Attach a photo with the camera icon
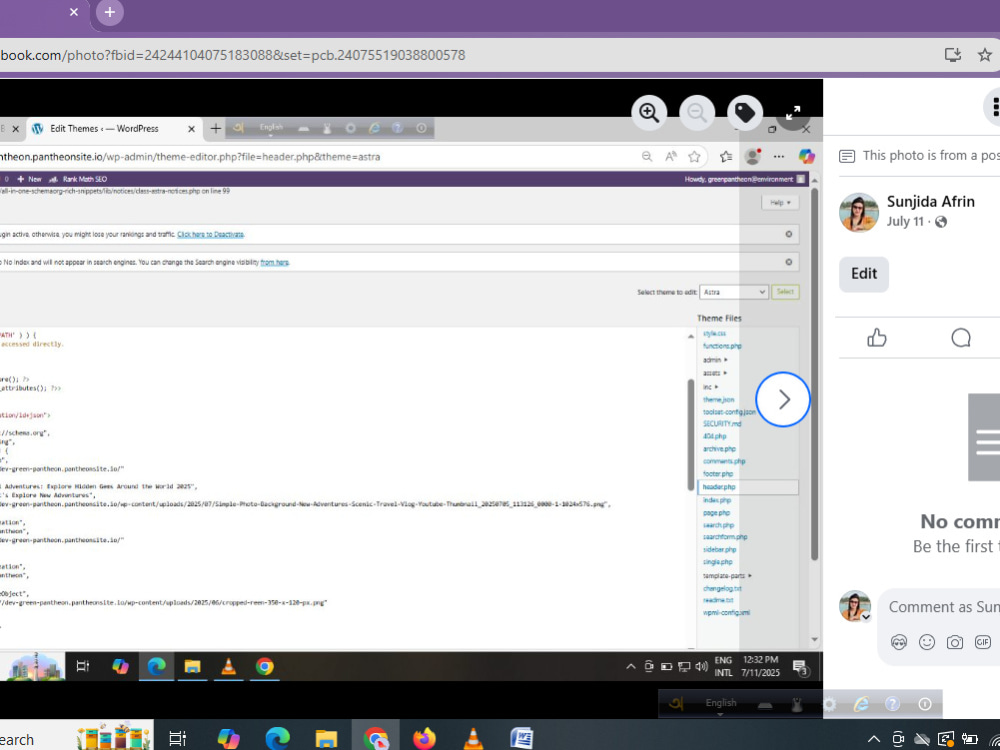The image size is (1000, 750). 955,642
